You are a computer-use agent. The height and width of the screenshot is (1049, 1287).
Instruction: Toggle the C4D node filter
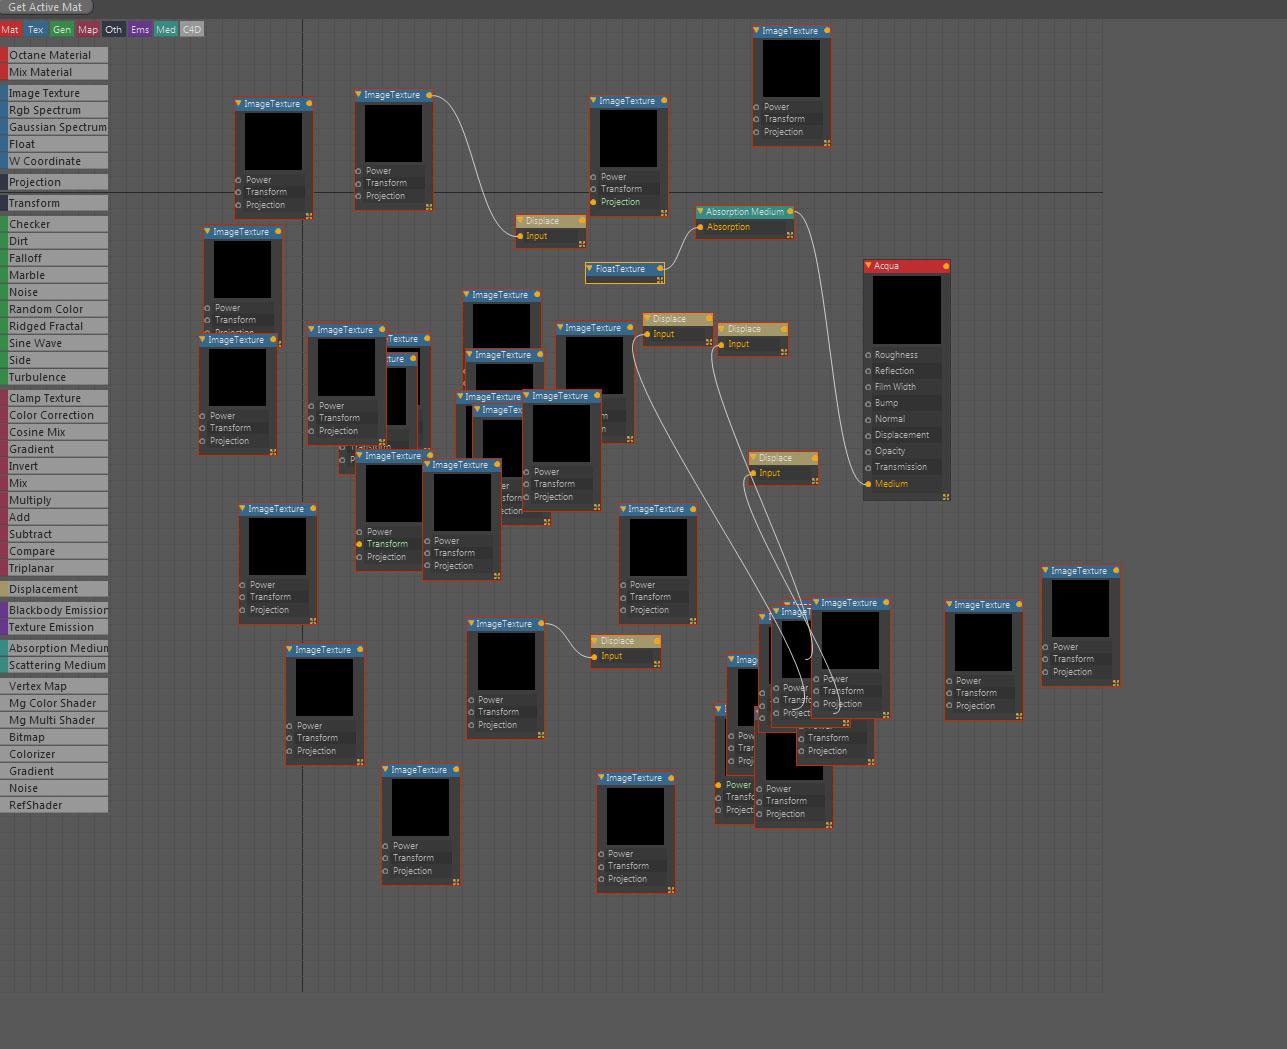[192, 30]
